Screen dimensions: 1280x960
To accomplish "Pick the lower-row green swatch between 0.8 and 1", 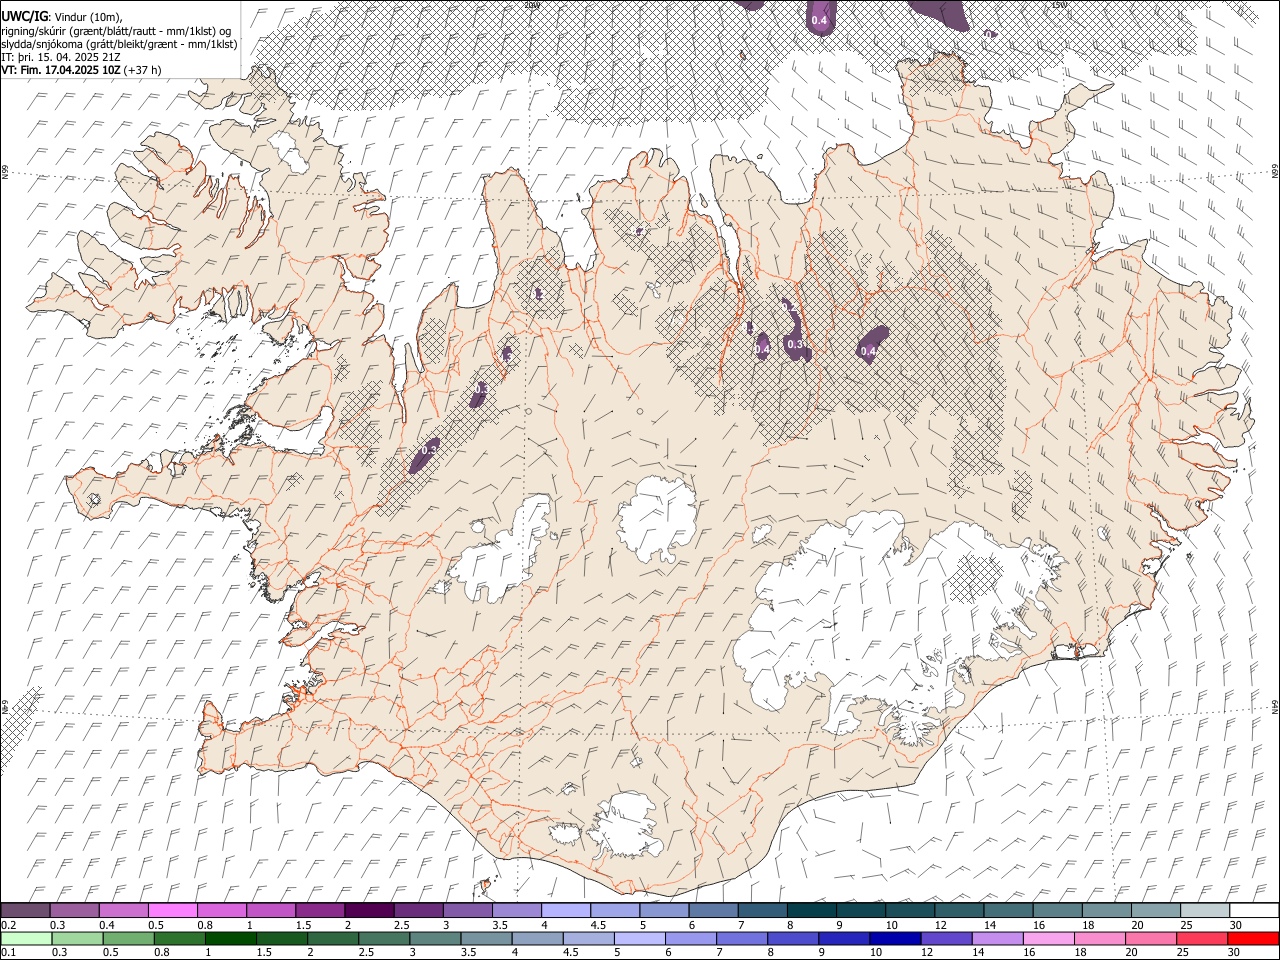I will [179, 938].
